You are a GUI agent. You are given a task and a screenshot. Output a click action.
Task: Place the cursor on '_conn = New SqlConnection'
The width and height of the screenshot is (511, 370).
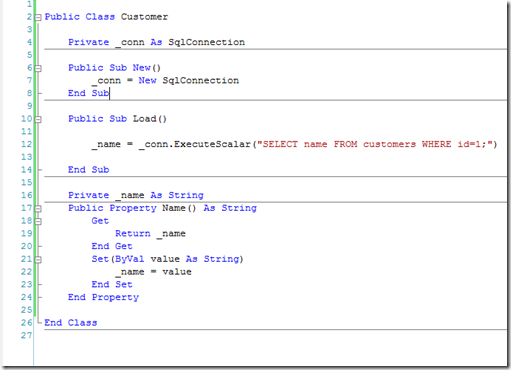(165, 81)
